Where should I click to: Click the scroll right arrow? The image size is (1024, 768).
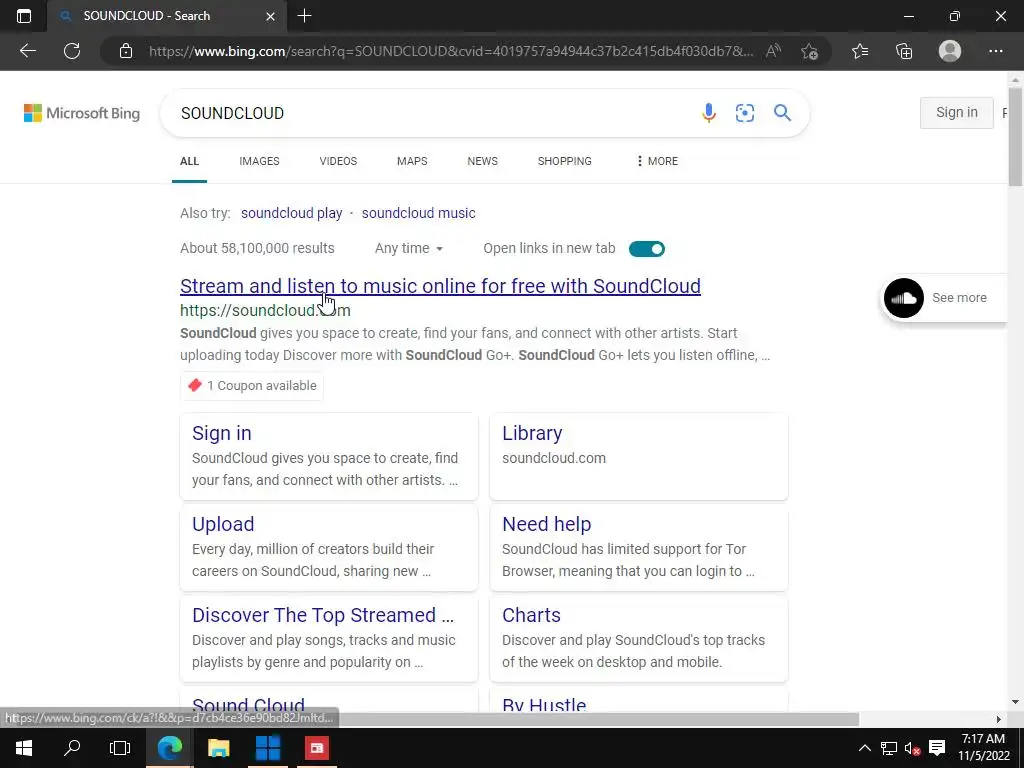[x=999, y=719]
